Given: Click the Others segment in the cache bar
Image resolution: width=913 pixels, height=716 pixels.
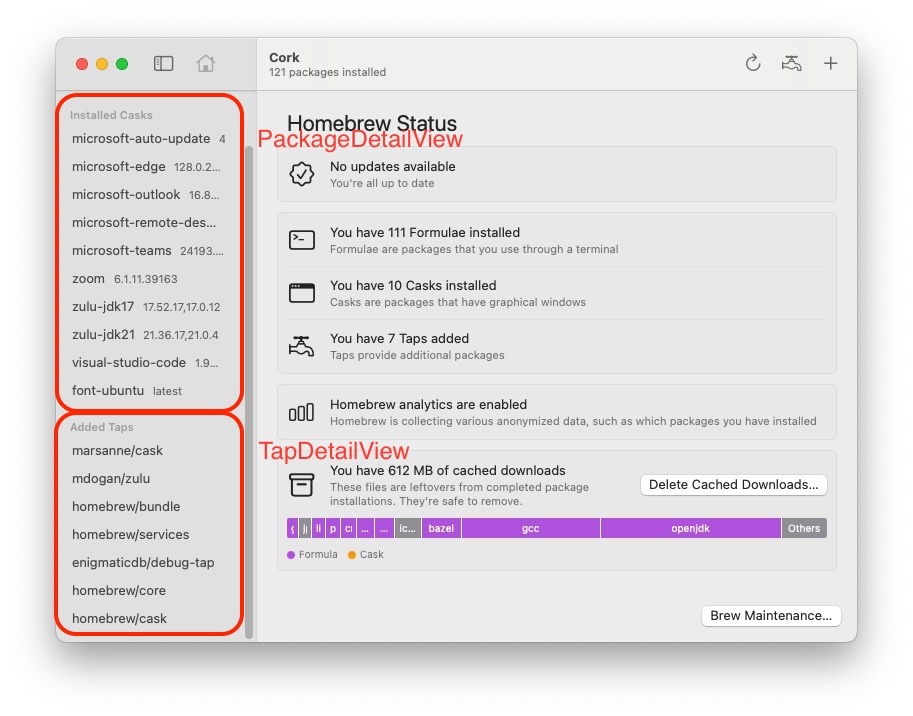Looking at the screenshot, I should 804,528.
